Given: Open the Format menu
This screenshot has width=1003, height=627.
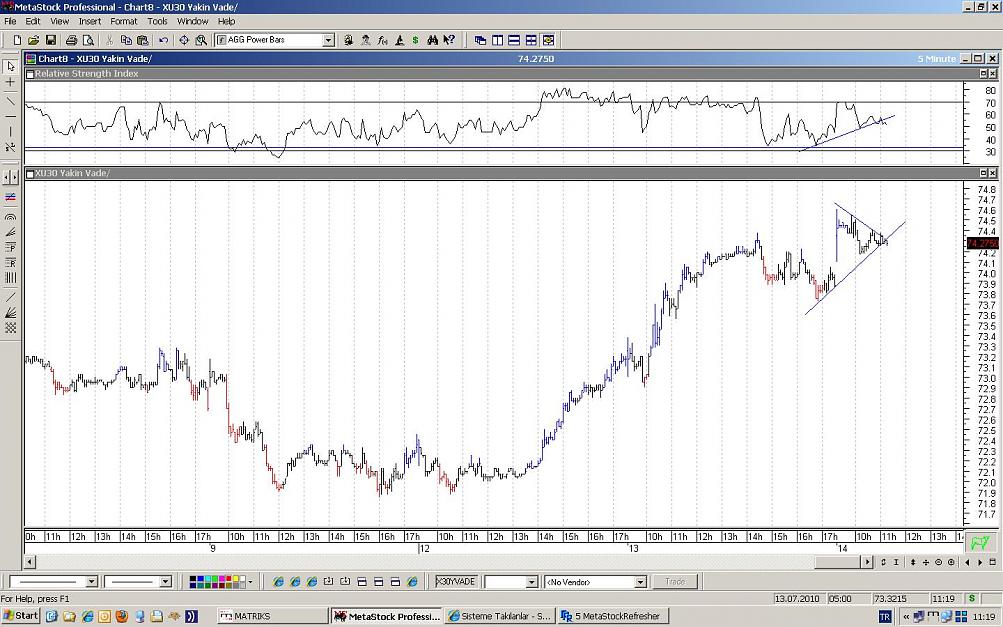Looking at the screenshot, I should [124, 21].
